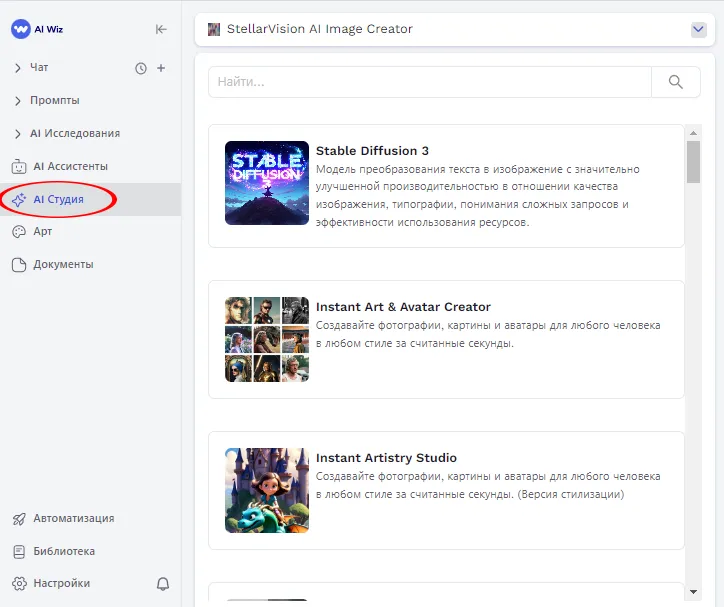Viewport: 724px width, 607px height.
Task: Select AI Студия in sidebar
Action: tap(58, 199)
